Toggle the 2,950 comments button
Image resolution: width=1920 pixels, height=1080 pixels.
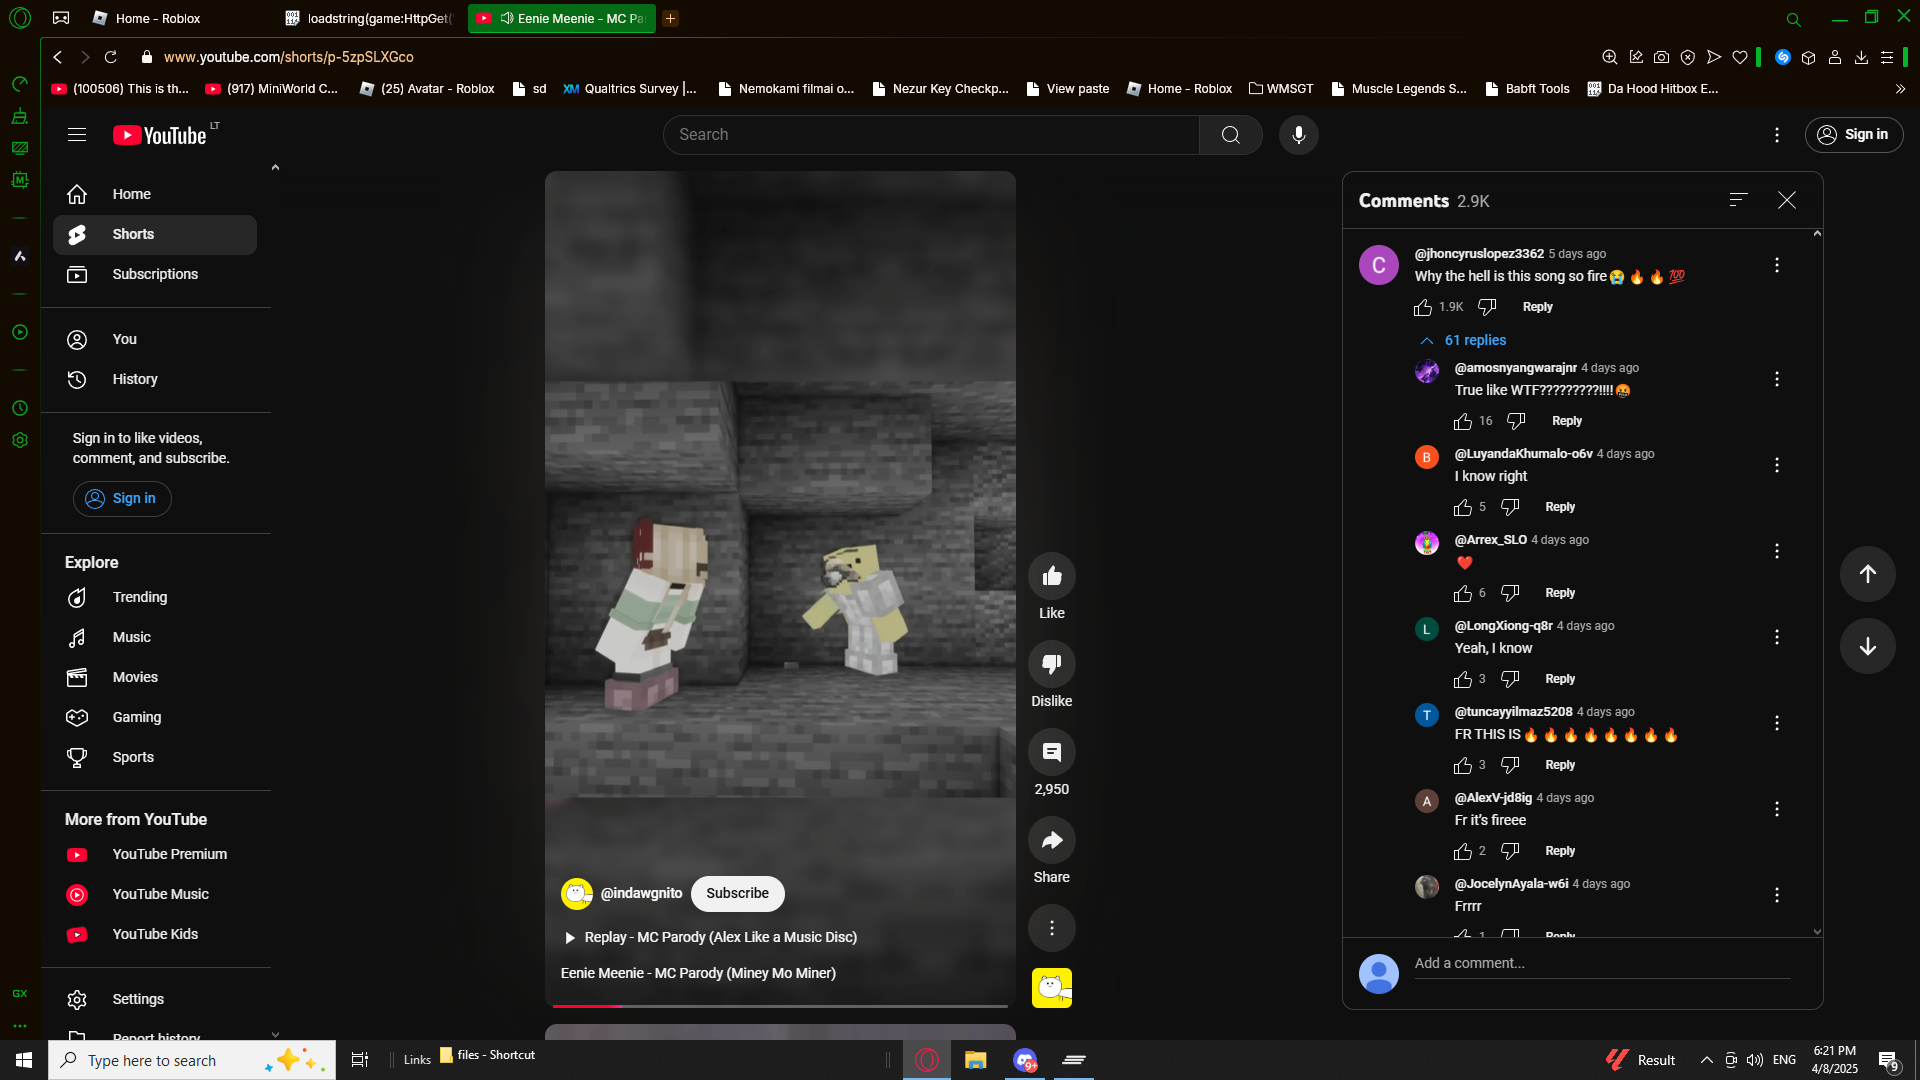(1051, 753)
